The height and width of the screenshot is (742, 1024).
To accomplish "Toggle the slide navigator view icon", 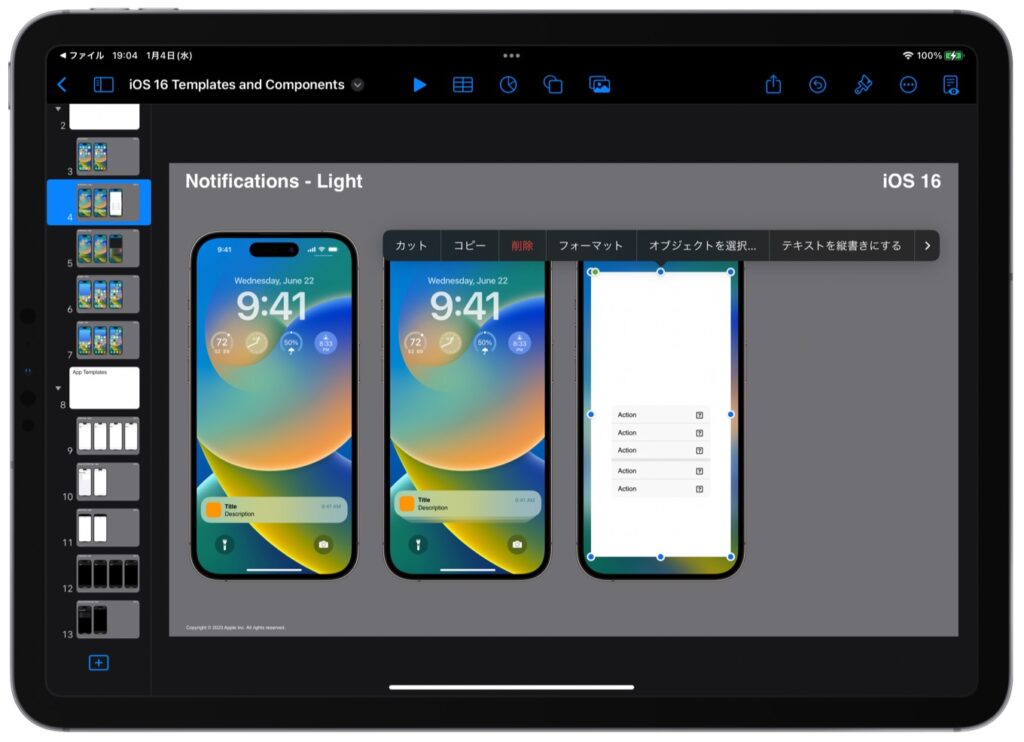I will tap(103, 85).
